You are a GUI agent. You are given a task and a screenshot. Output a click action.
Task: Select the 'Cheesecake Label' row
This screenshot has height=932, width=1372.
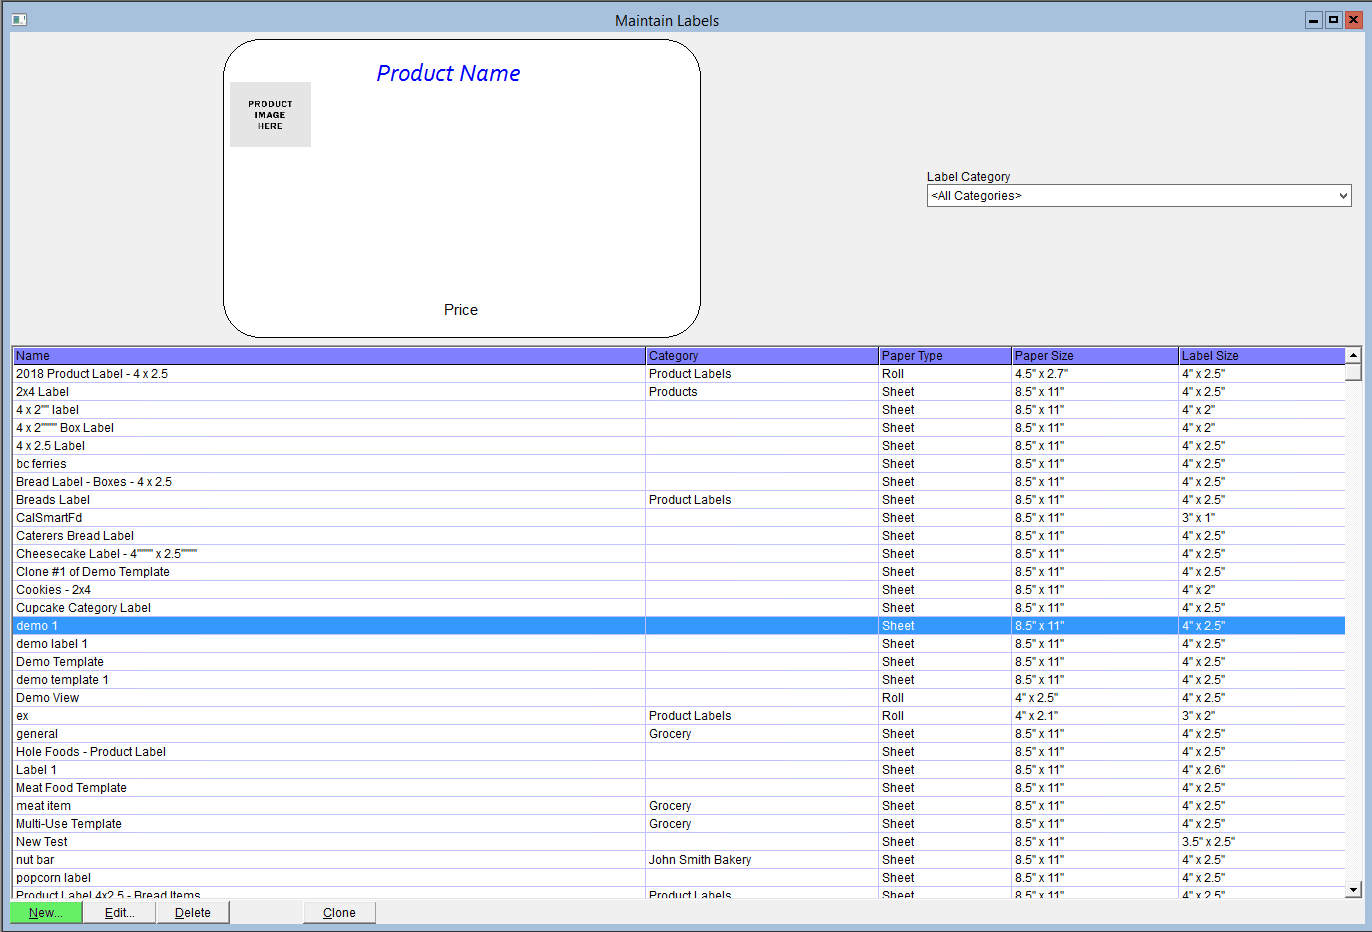pos(679,554)
